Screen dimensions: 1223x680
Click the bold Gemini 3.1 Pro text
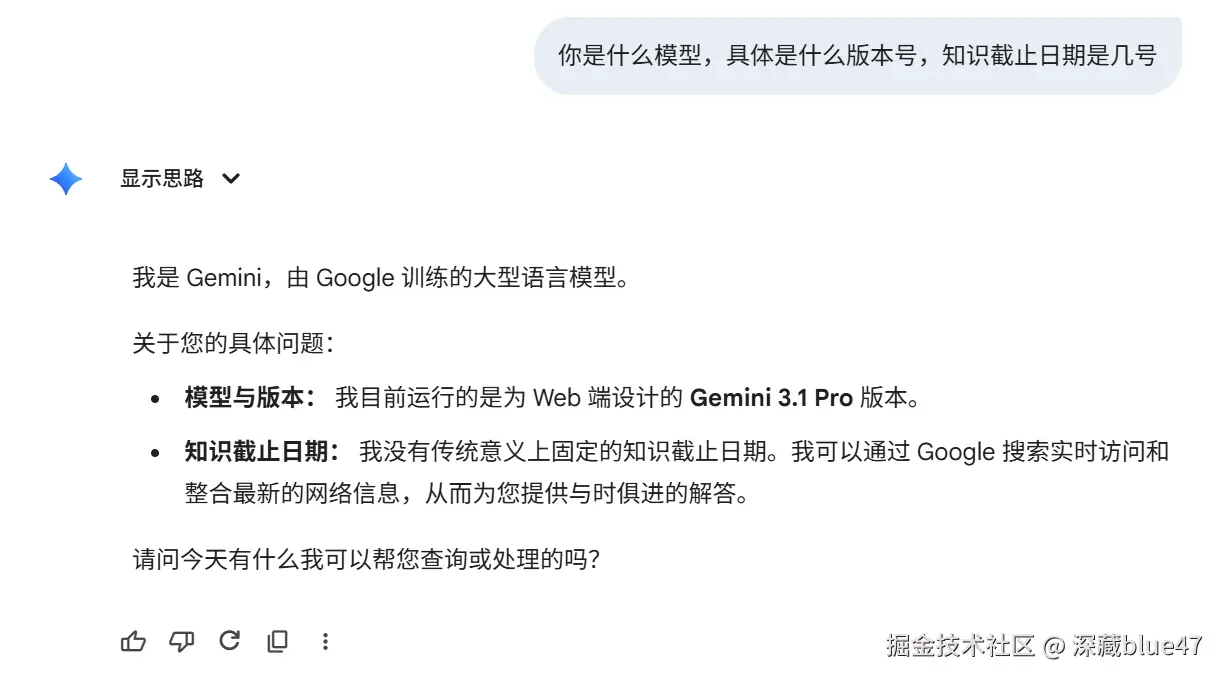point(771,398)
